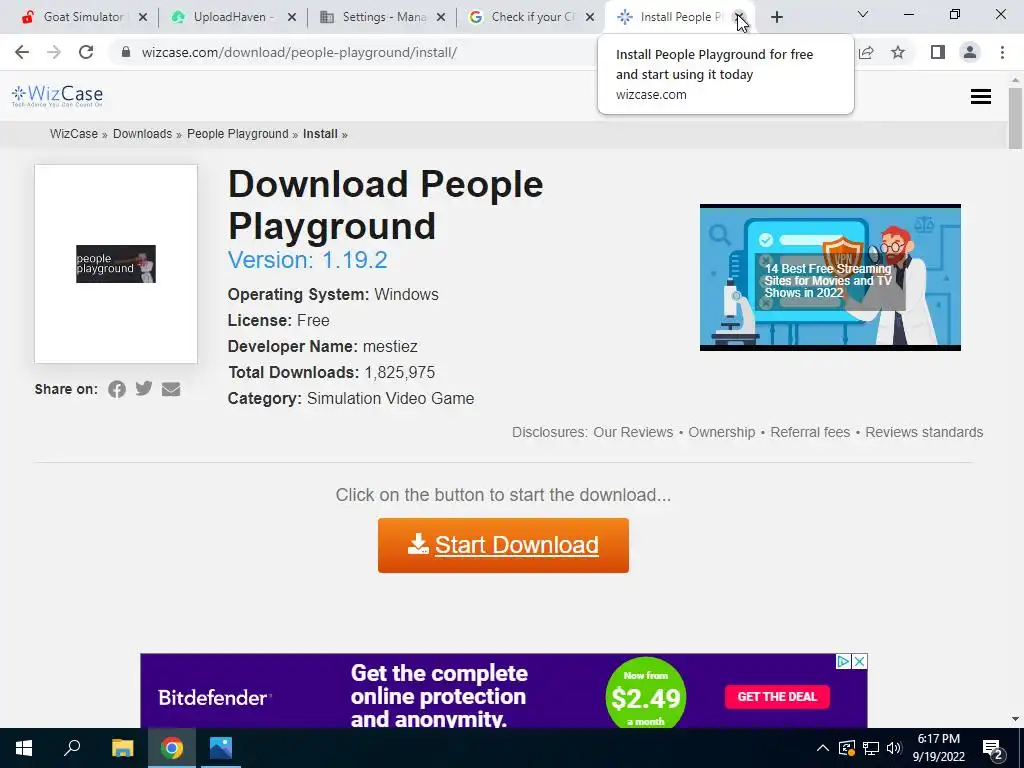This screenshot has width=1024, height=768.
Task: Click the padlock site info icon
Action: 126,52
